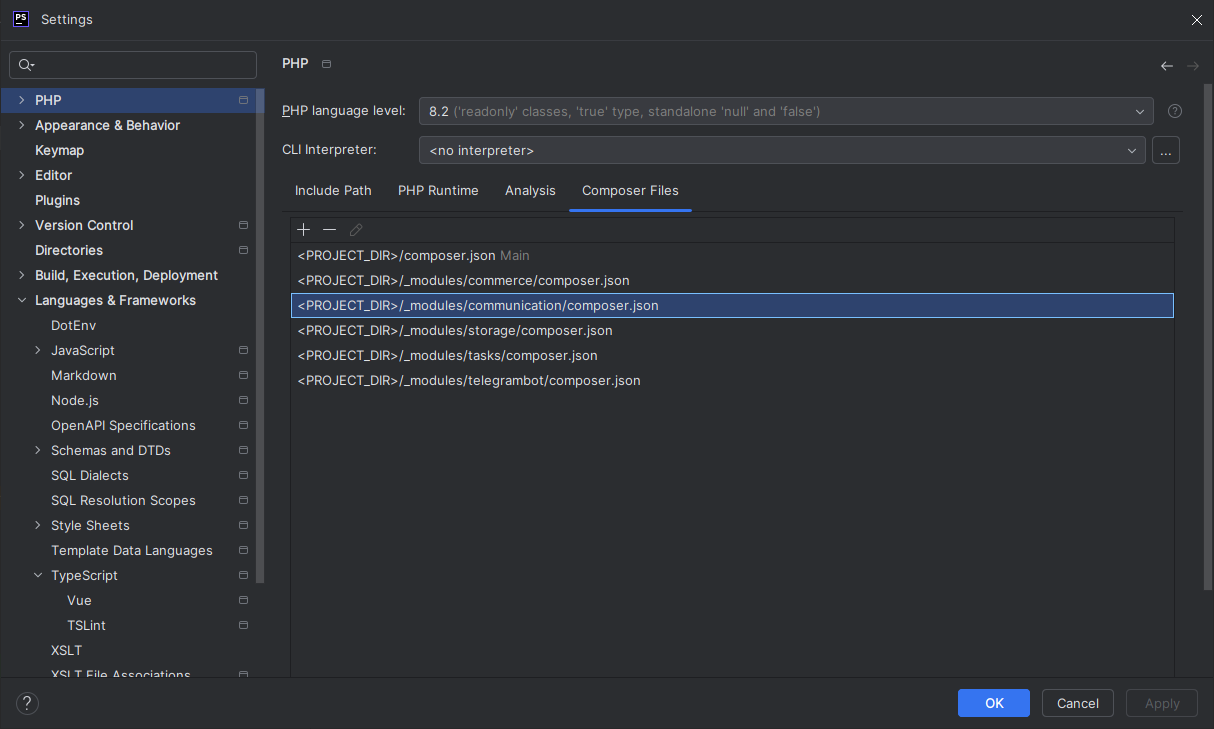Screen dimensions: 1214x729
Task: Click the back arrow in settings header
Action: pos(1166,66)
